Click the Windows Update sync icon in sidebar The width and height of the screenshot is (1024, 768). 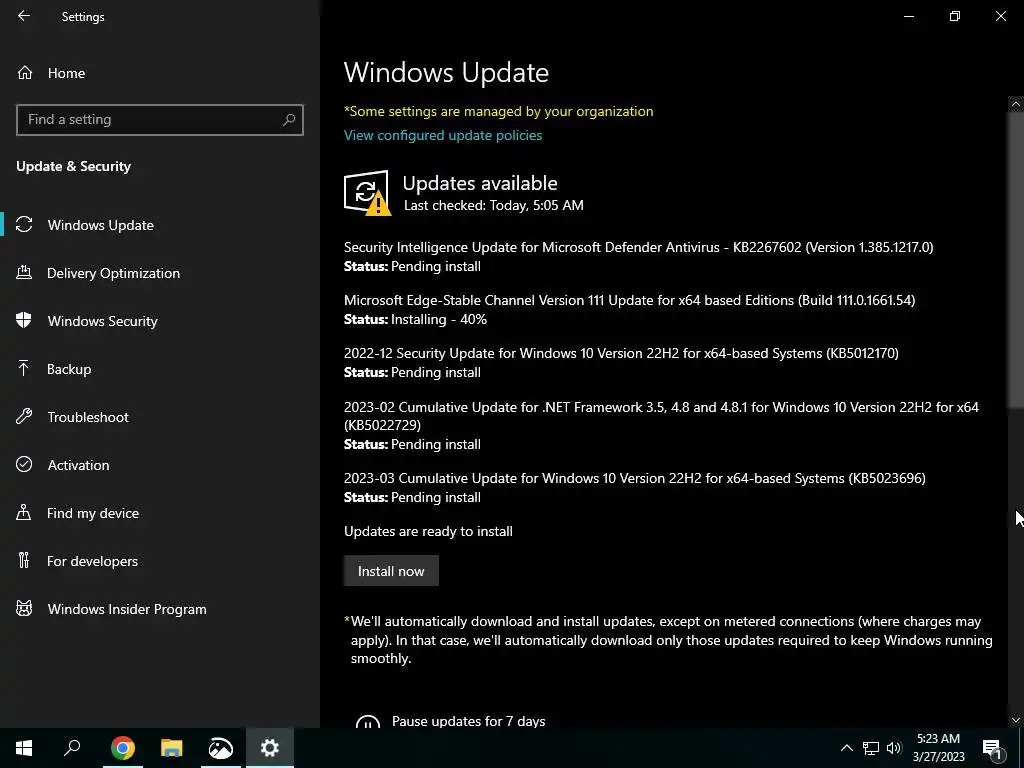pos(24,225)
